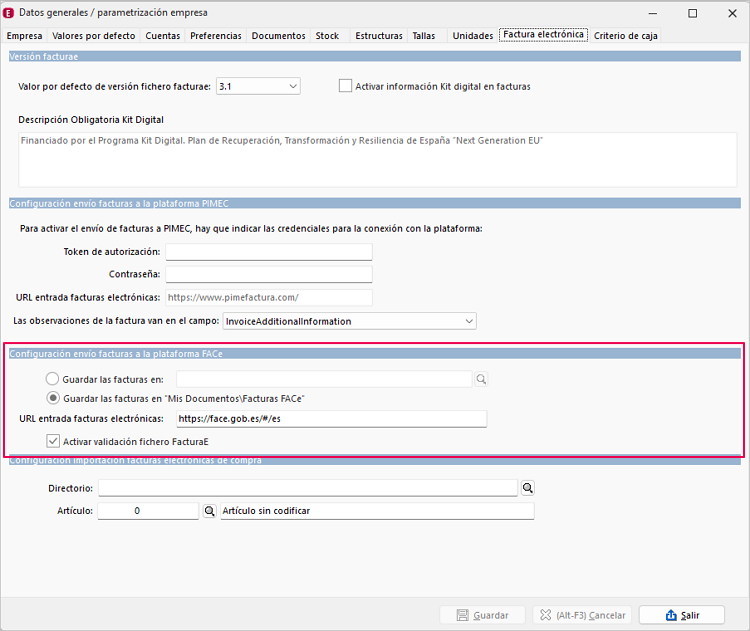750x631 pixels.
Task: Toggle Activar validación fichero FacturaE checkbox
Action: 53,441
